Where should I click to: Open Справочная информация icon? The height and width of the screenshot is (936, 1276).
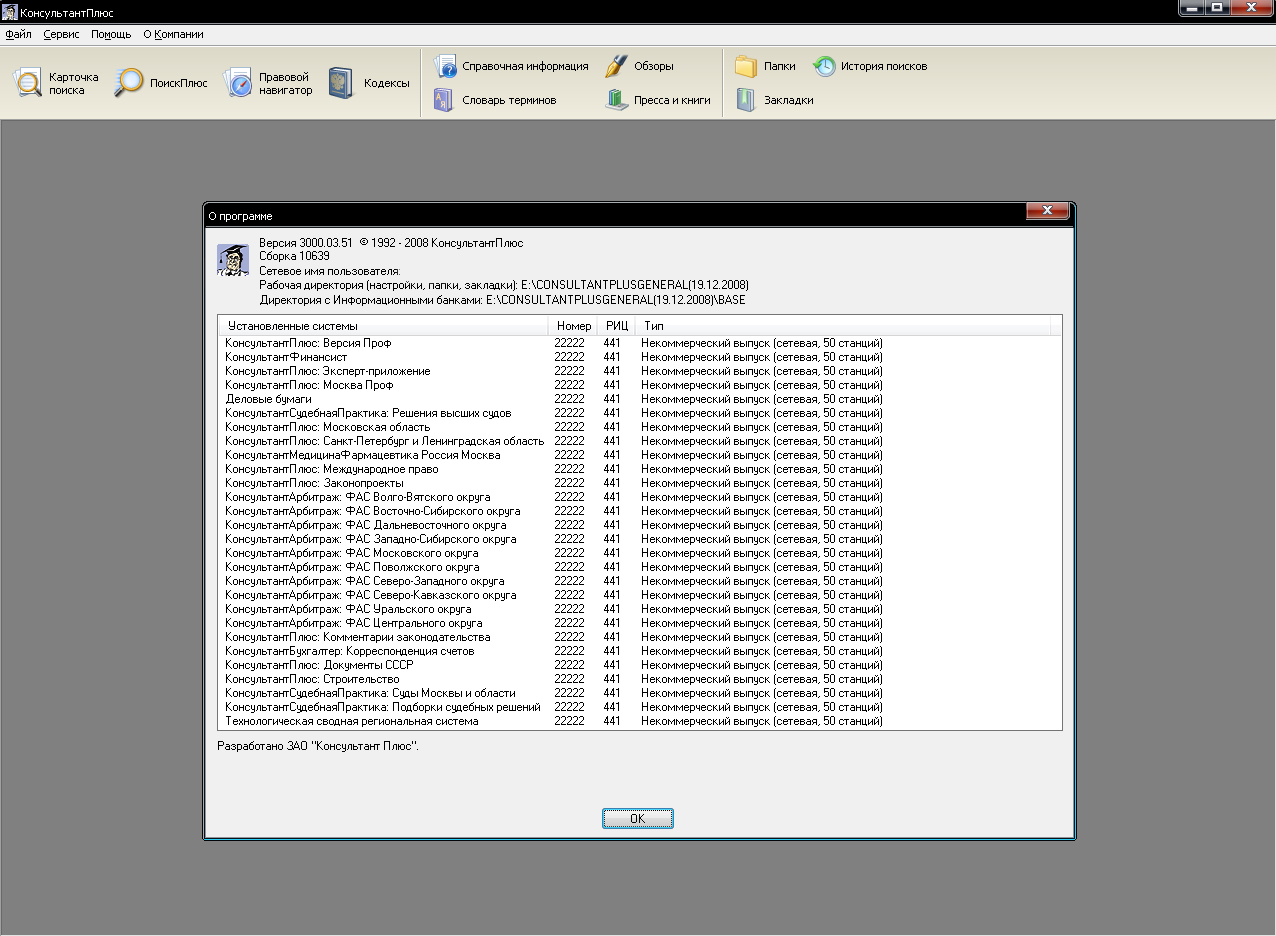(x=445, y=66)
